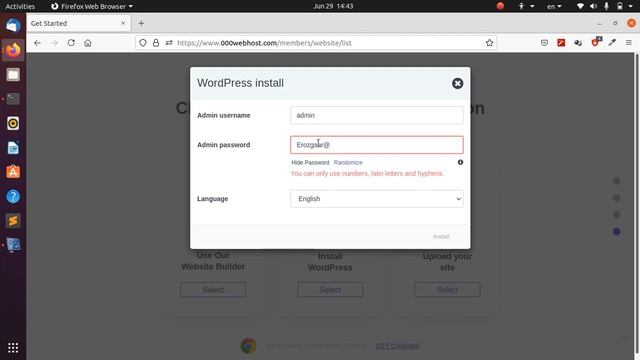Viewport: 640px width, 360px height.
Task: Click the Firefox dock icon
Action: coord(13,50)
